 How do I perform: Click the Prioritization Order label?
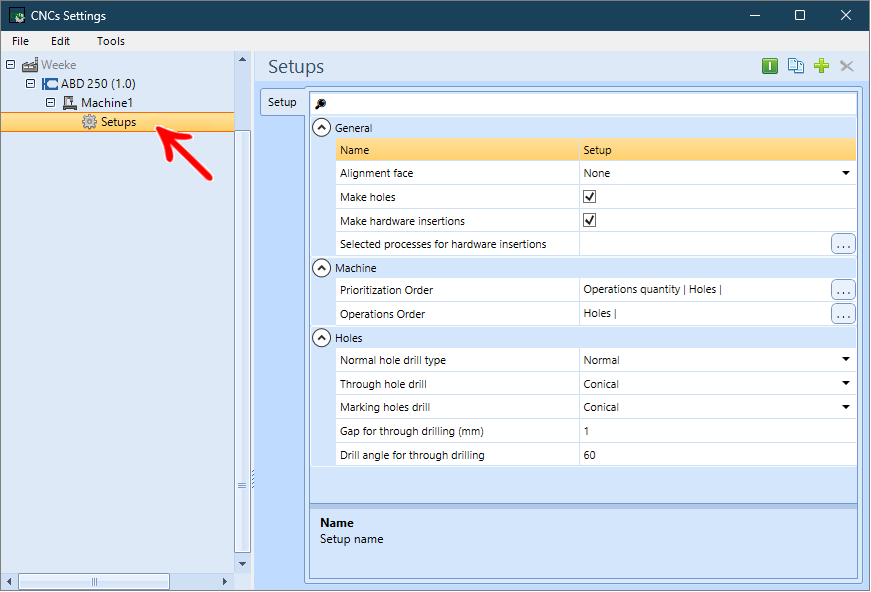387,290
